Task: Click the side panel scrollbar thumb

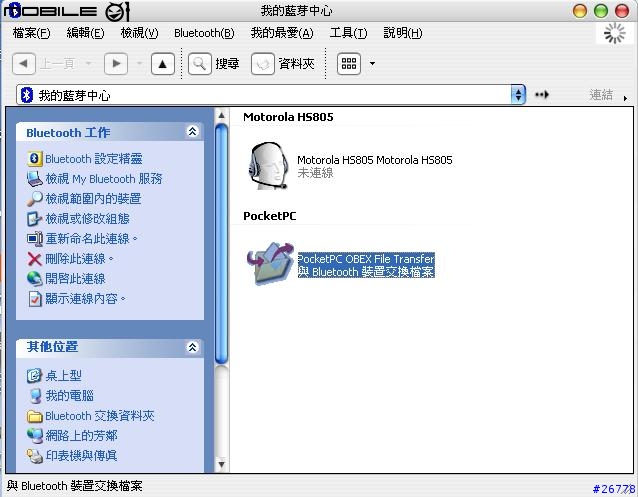Action: (x=221, y=243)
